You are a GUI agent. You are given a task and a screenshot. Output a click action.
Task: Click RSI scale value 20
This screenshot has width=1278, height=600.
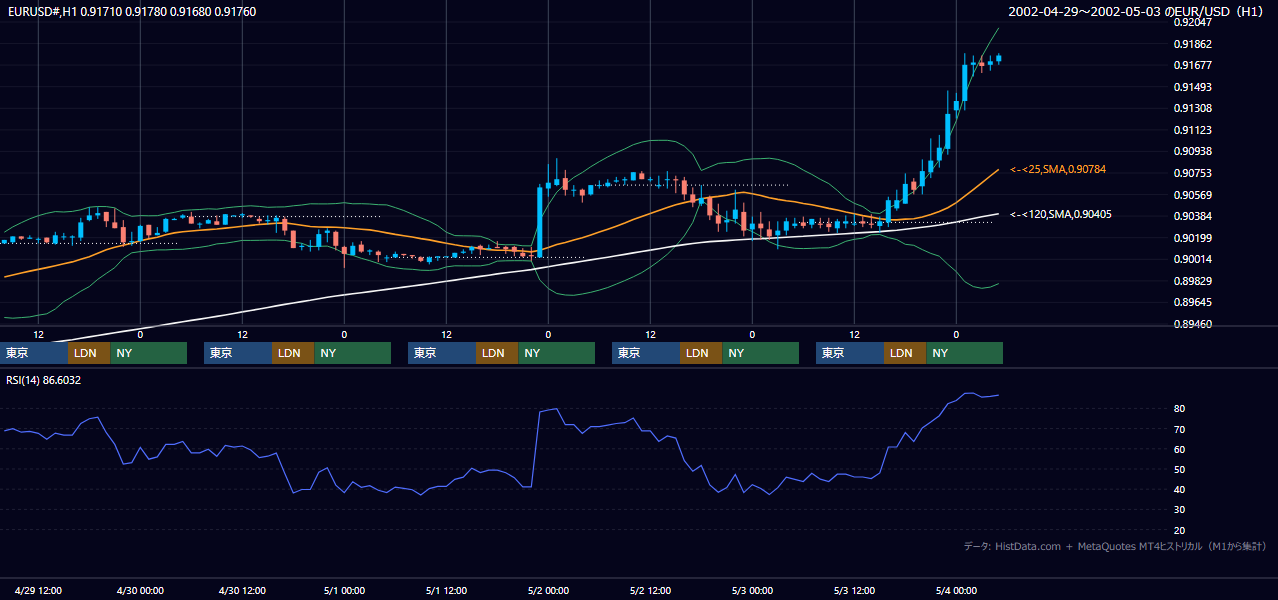1180,530
